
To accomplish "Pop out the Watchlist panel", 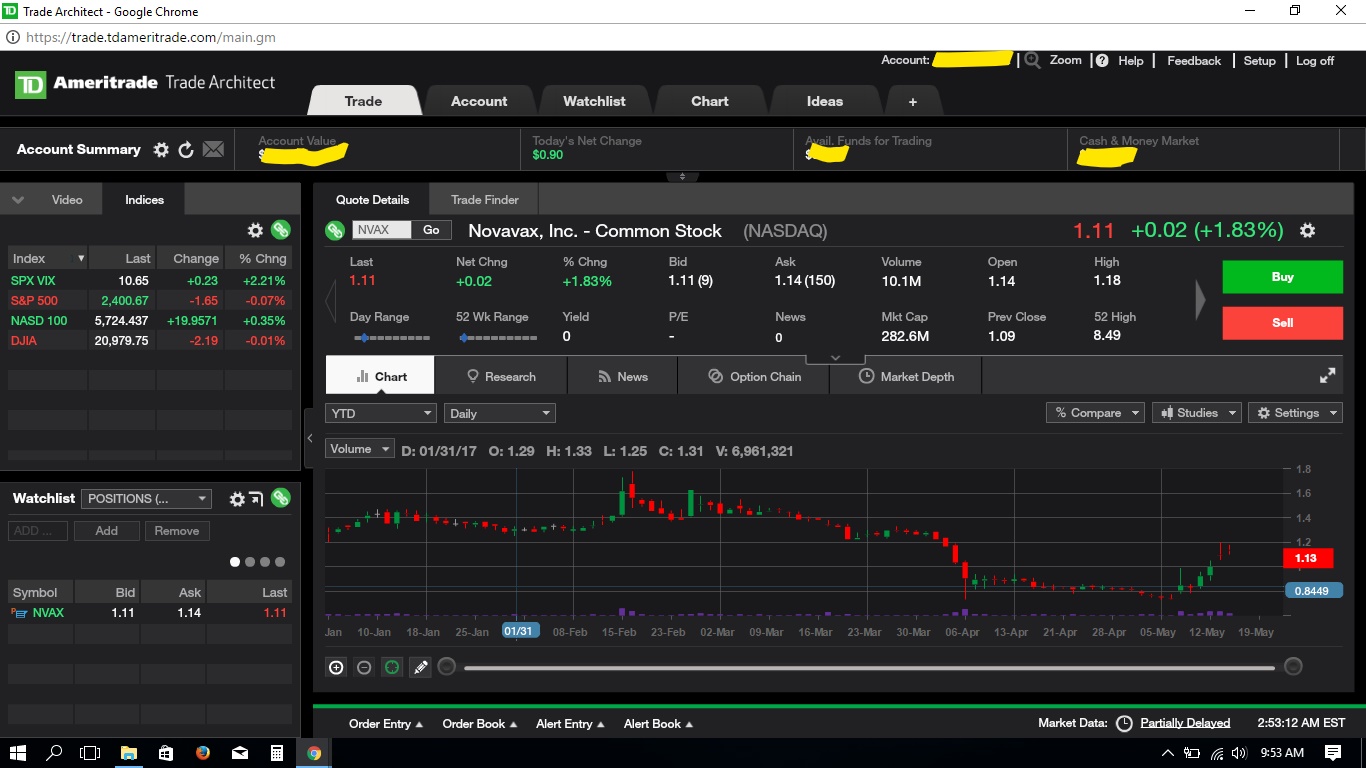I will pos(257,499).
